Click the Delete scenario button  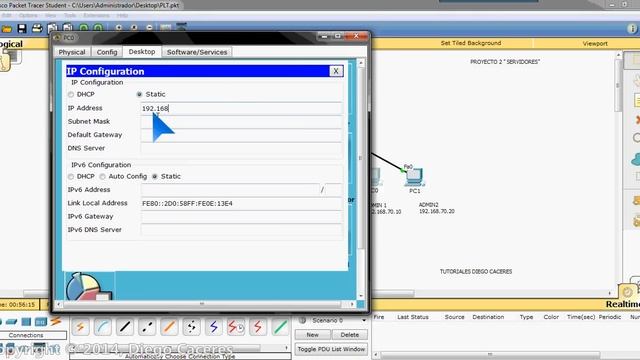pyautogui.click(x=349, y=335)
